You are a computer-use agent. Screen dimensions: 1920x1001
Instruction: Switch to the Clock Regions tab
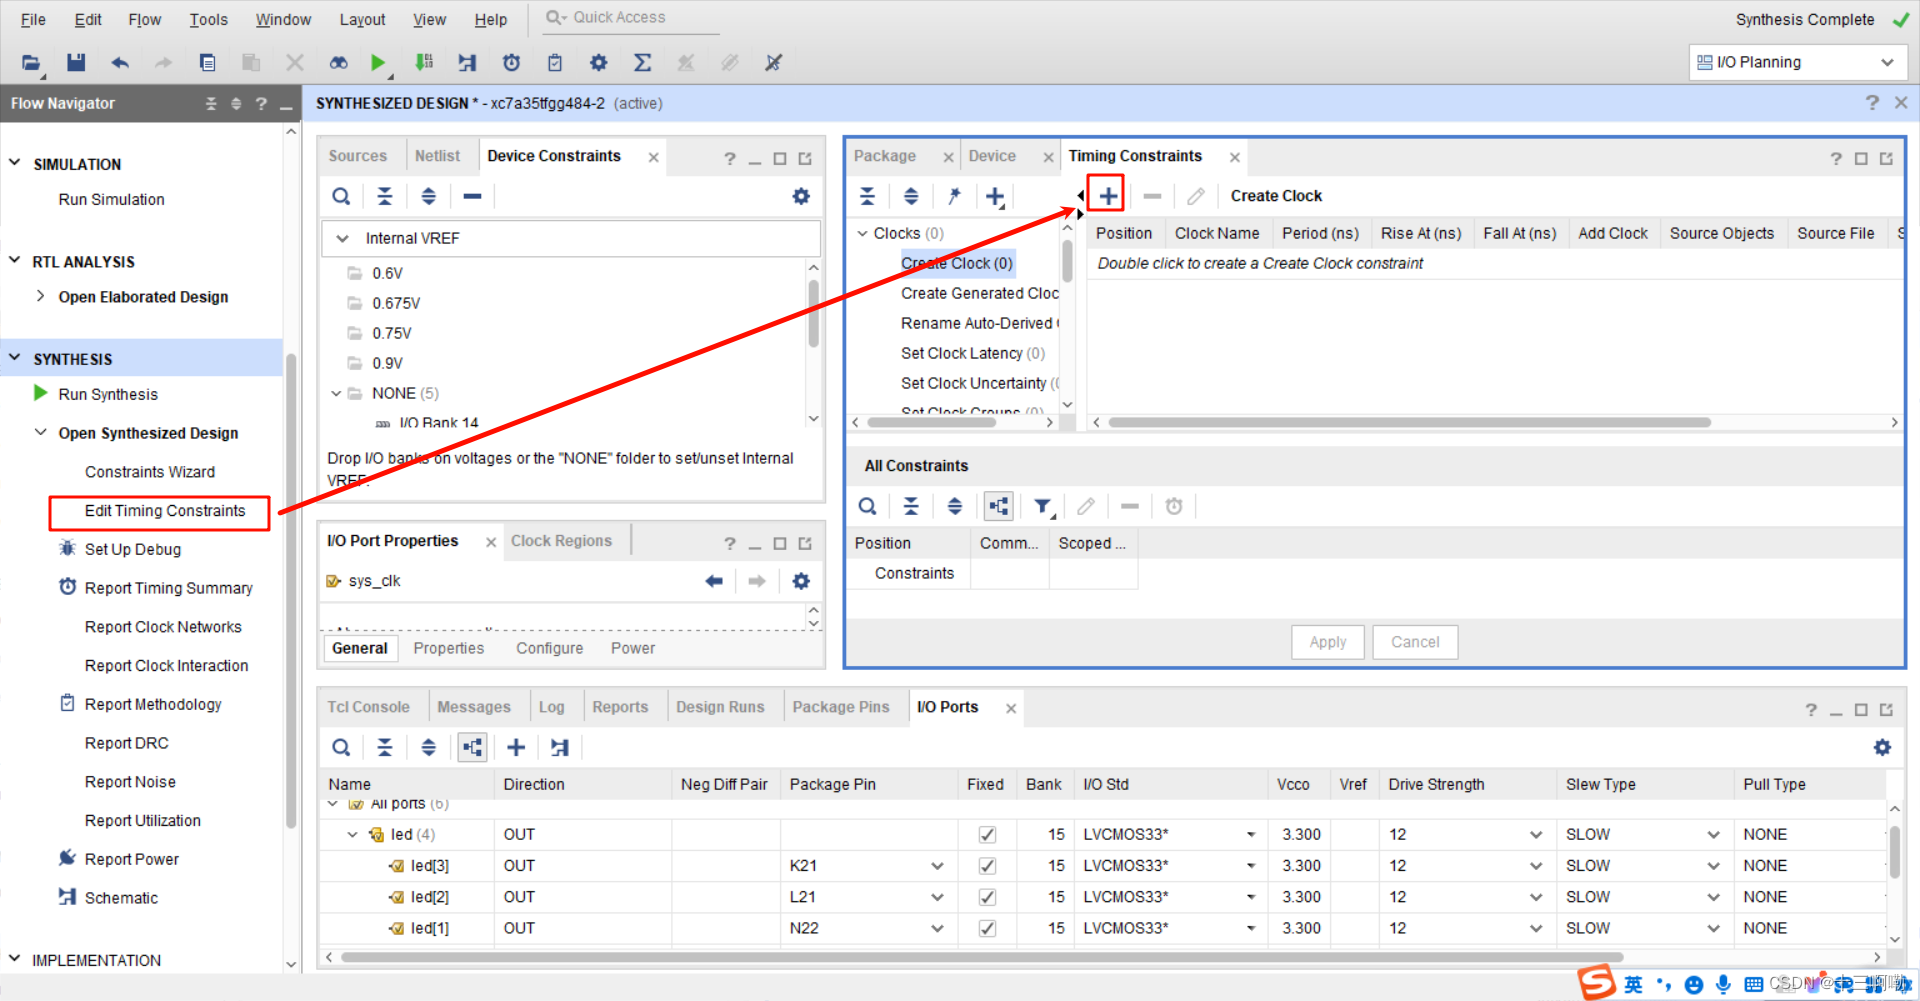pyautogui.click(x=561, y=541)
